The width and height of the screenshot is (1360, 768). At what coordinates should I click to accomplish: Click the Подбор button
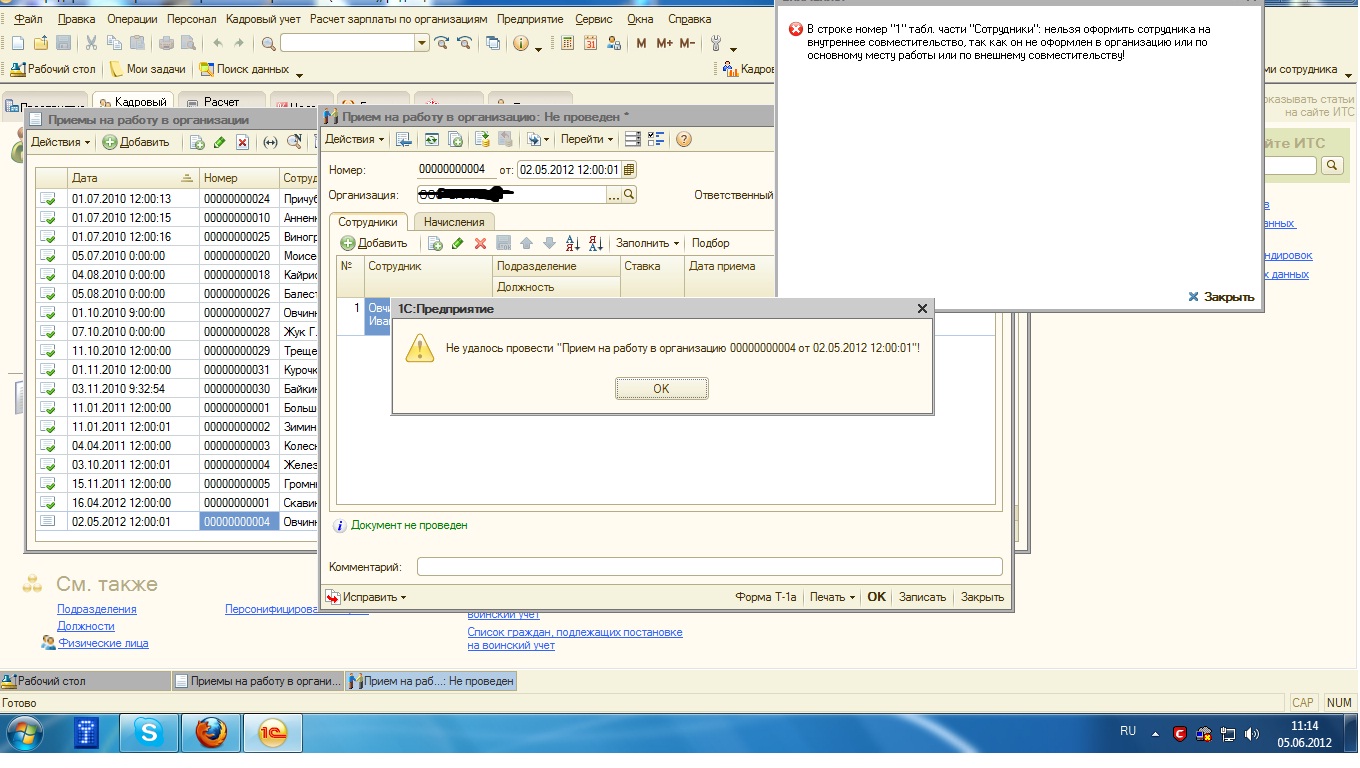tap(710, 243)
